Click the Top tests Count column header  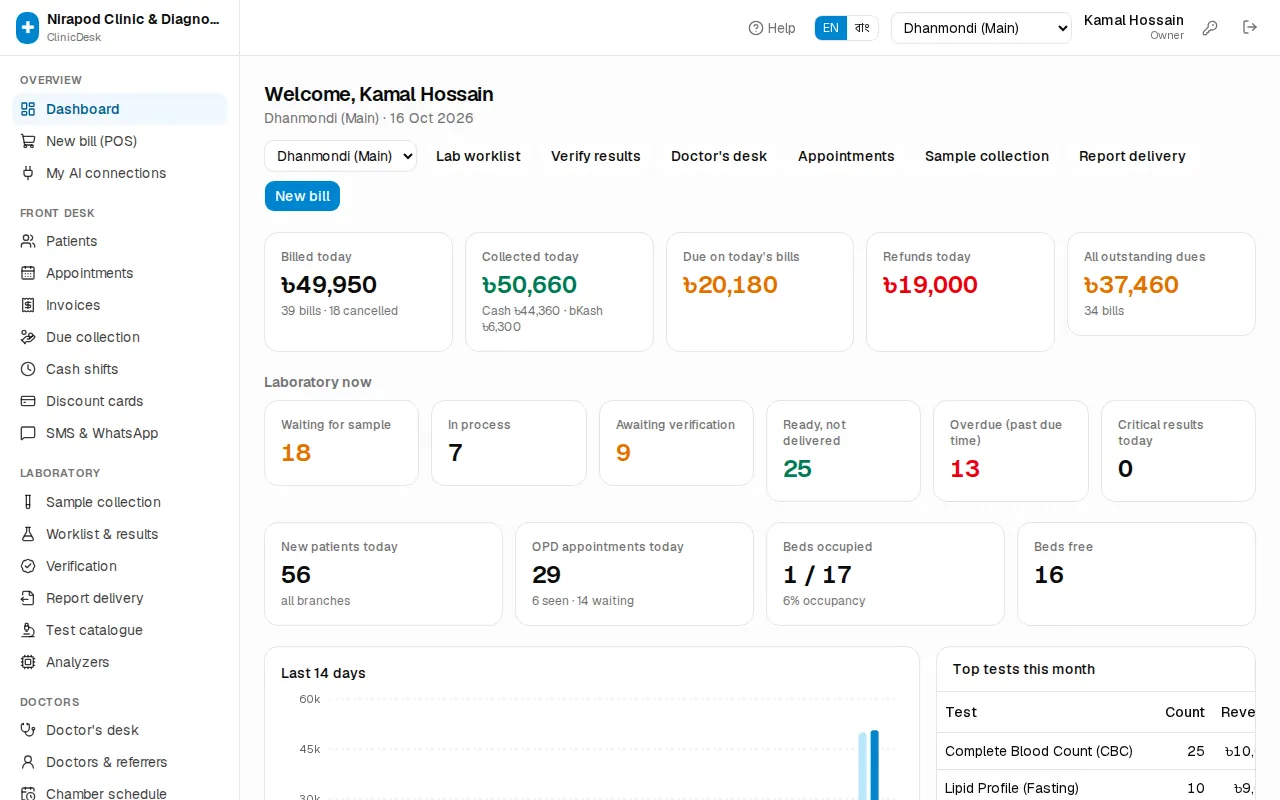pyautogui.click(x=1185, y=712)
